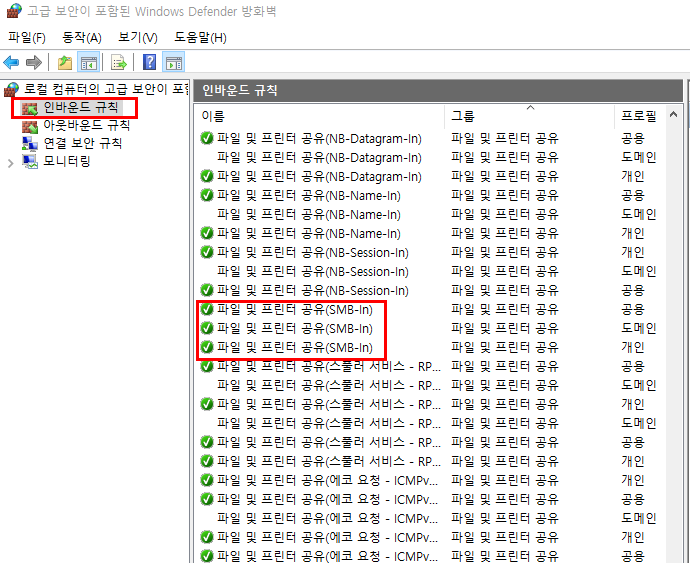Image resolution: width=690 pixels, height=563 pixels.
Task: Open Help via the question mark icon
Action: (x=150, y=62)
